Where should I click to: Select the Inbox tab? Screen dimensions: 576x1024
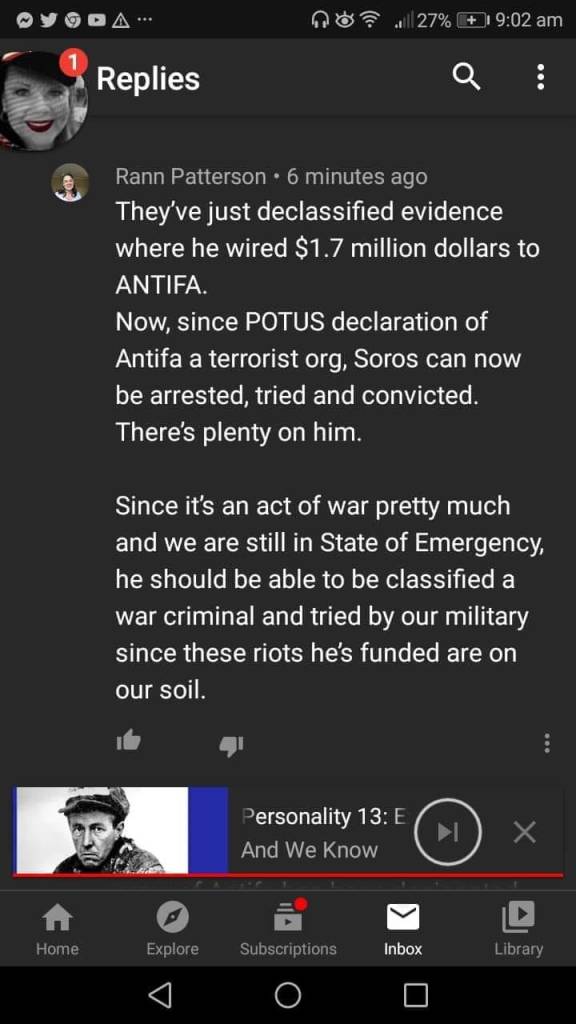(x=403, y=929)
